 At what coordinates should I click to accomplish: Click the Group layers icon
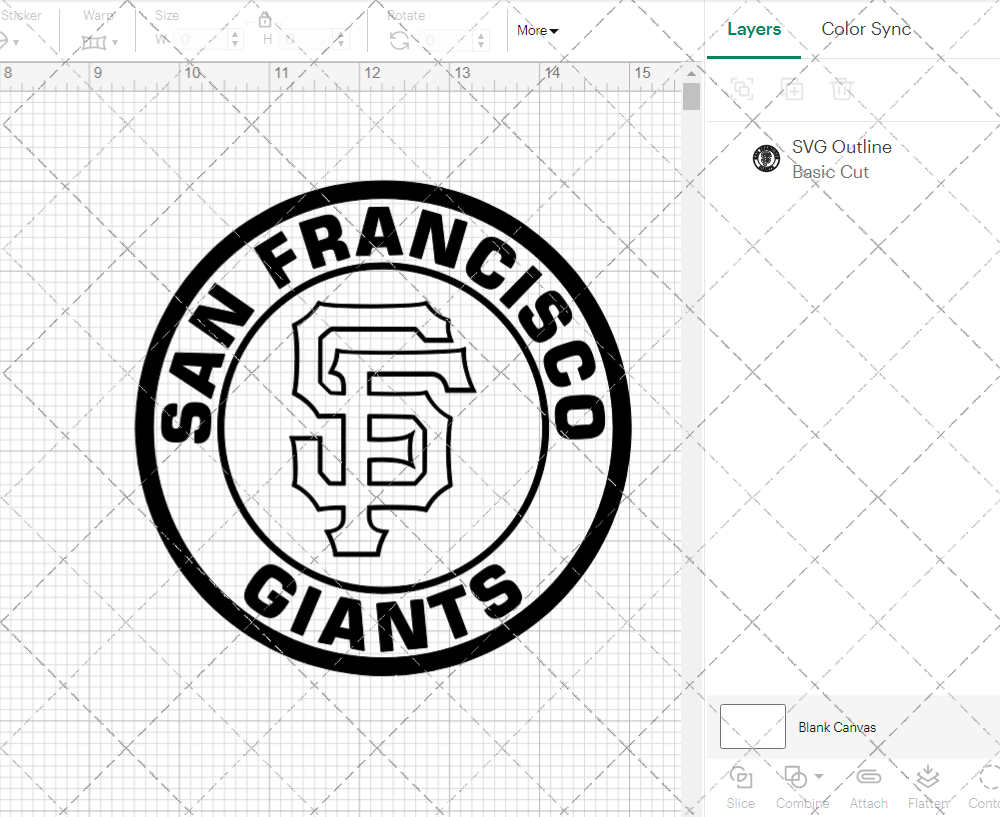click(x=742, y=89)
